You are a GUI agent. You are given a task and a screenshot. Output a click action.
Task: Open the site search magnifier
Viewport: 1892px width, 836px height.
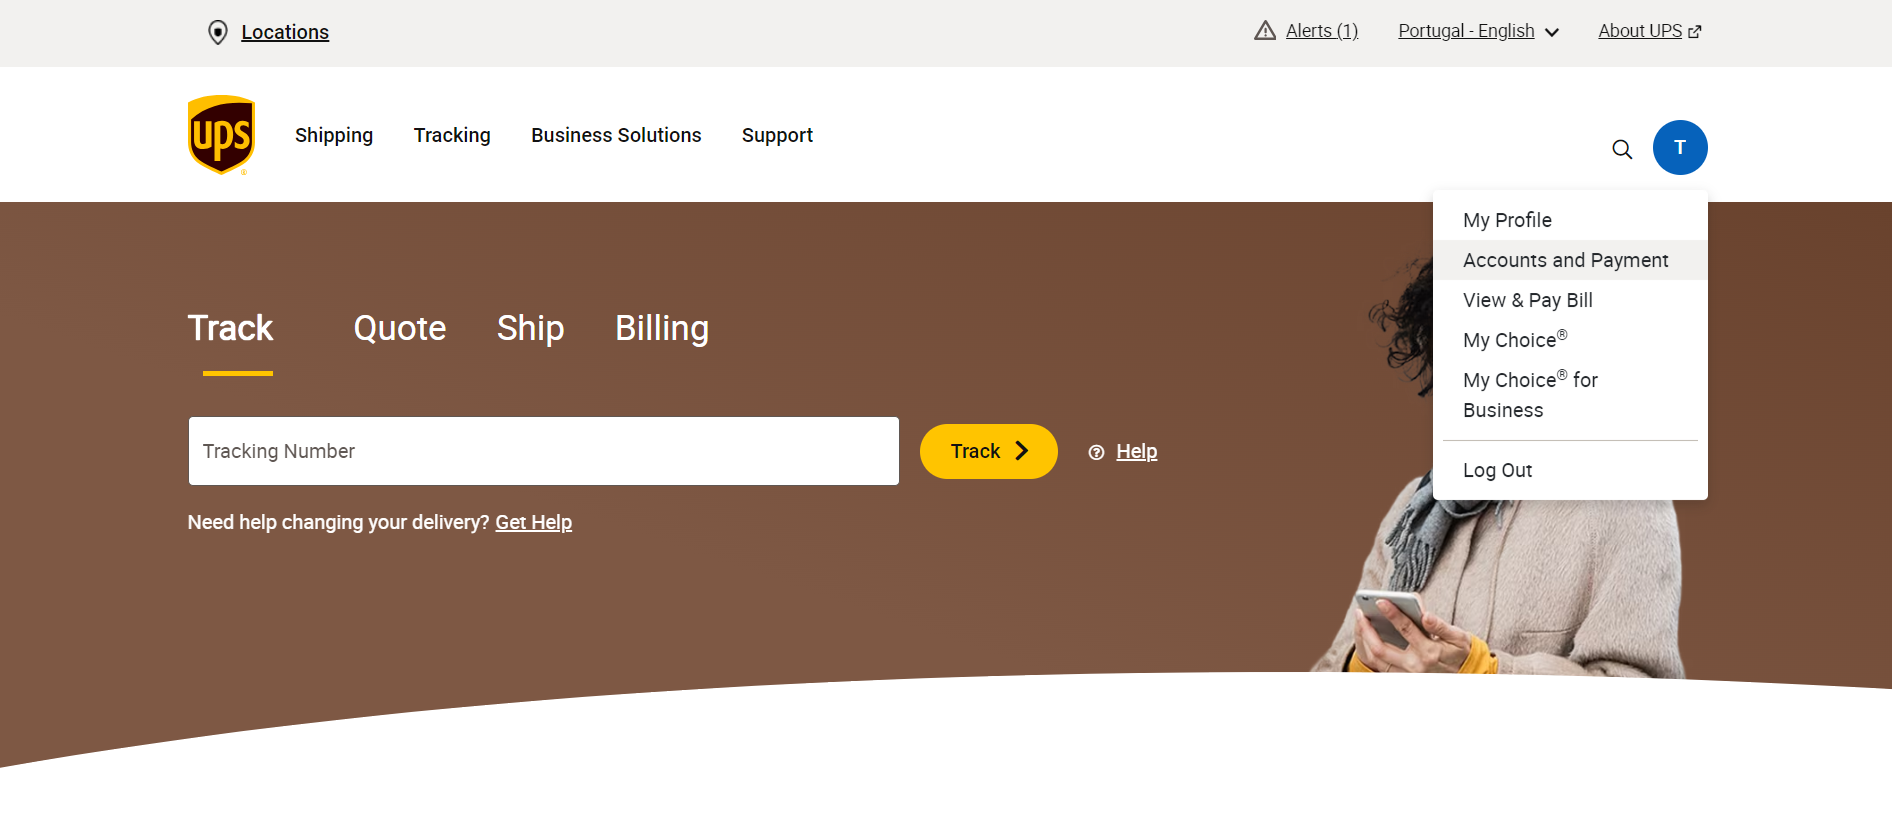coord(1622,149)
